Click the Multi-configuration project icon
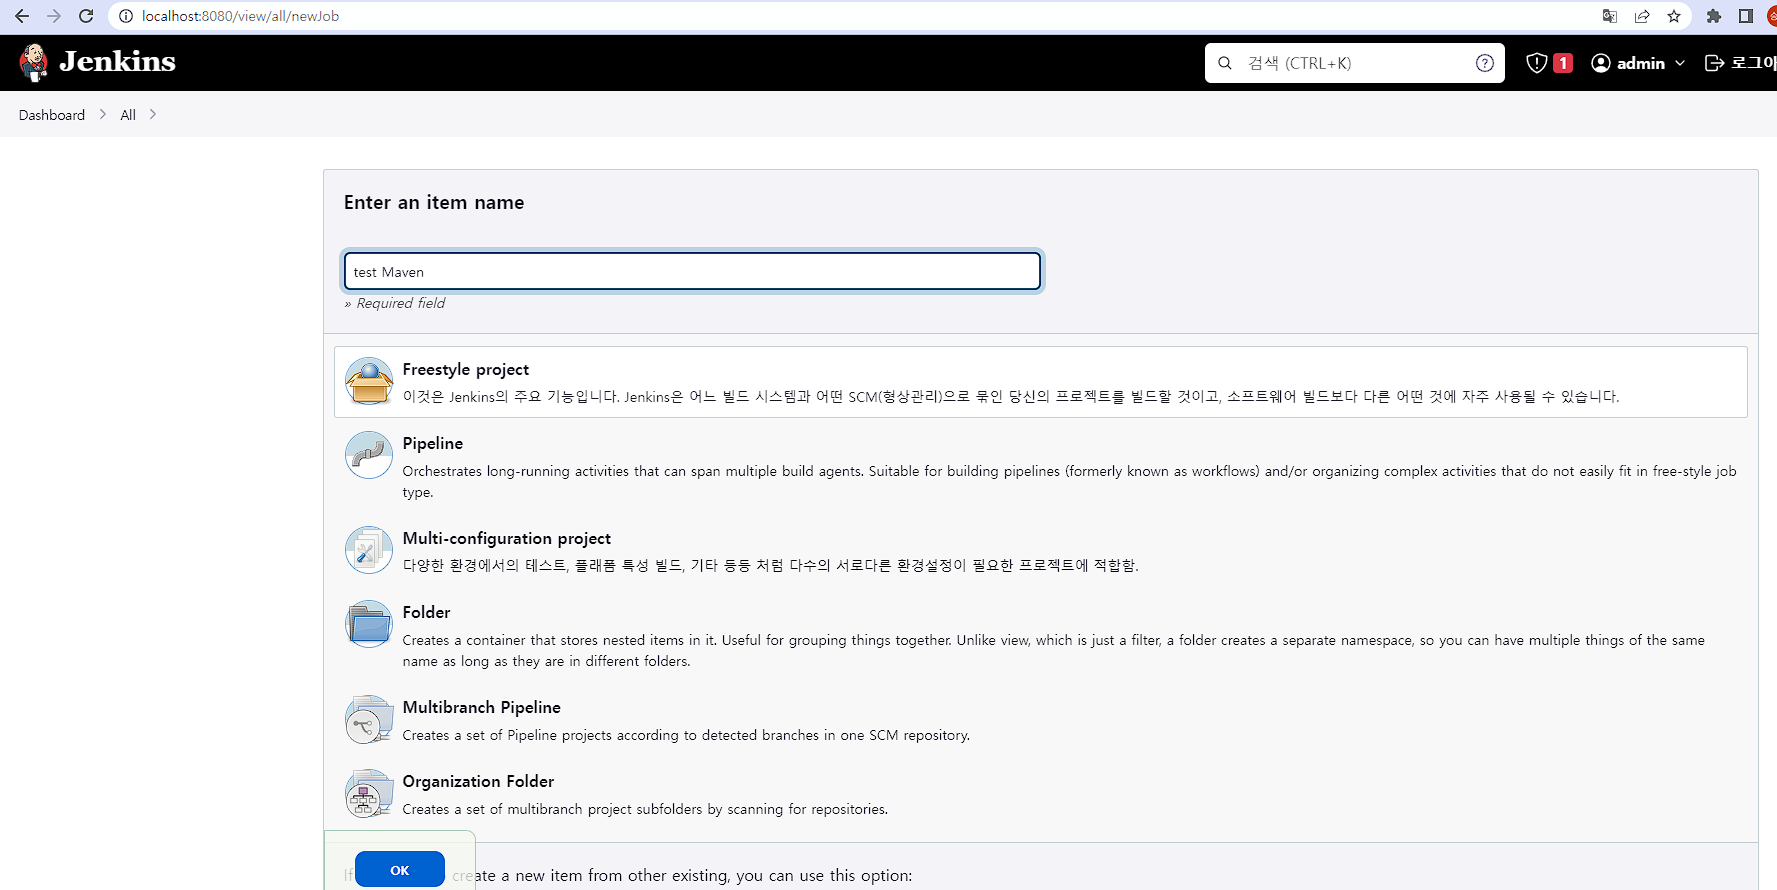The image size is (1777, 890). [369, 550]
